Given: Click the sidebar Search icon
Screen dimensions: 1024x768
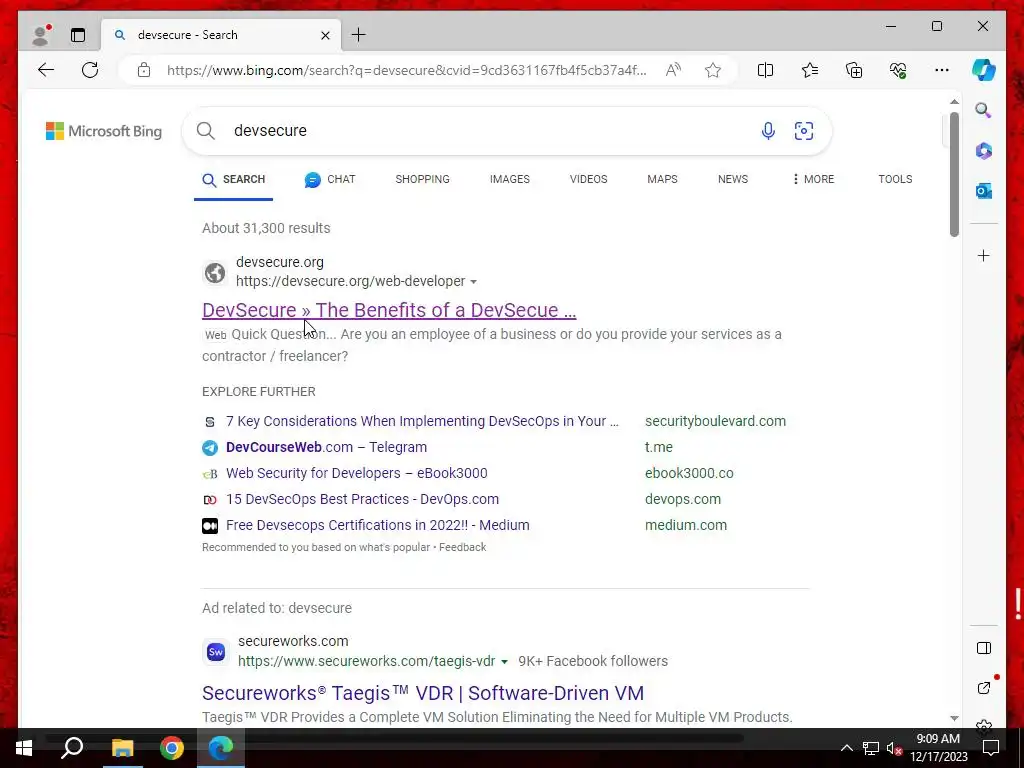Looking at the screenshot, I should click(984, 110).
